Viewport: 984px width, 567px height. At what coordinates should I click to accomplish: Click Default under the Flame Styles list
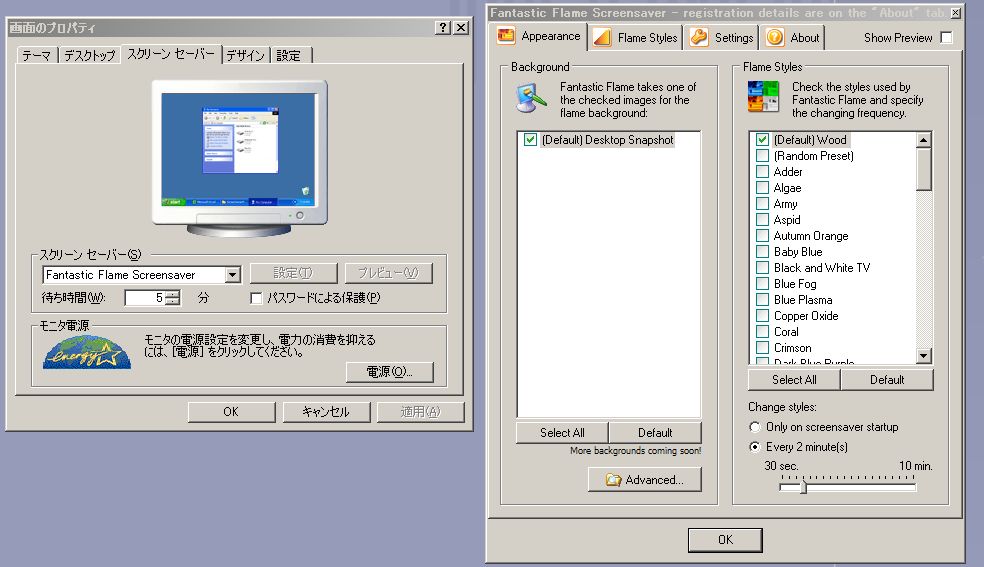coord(887,379)
